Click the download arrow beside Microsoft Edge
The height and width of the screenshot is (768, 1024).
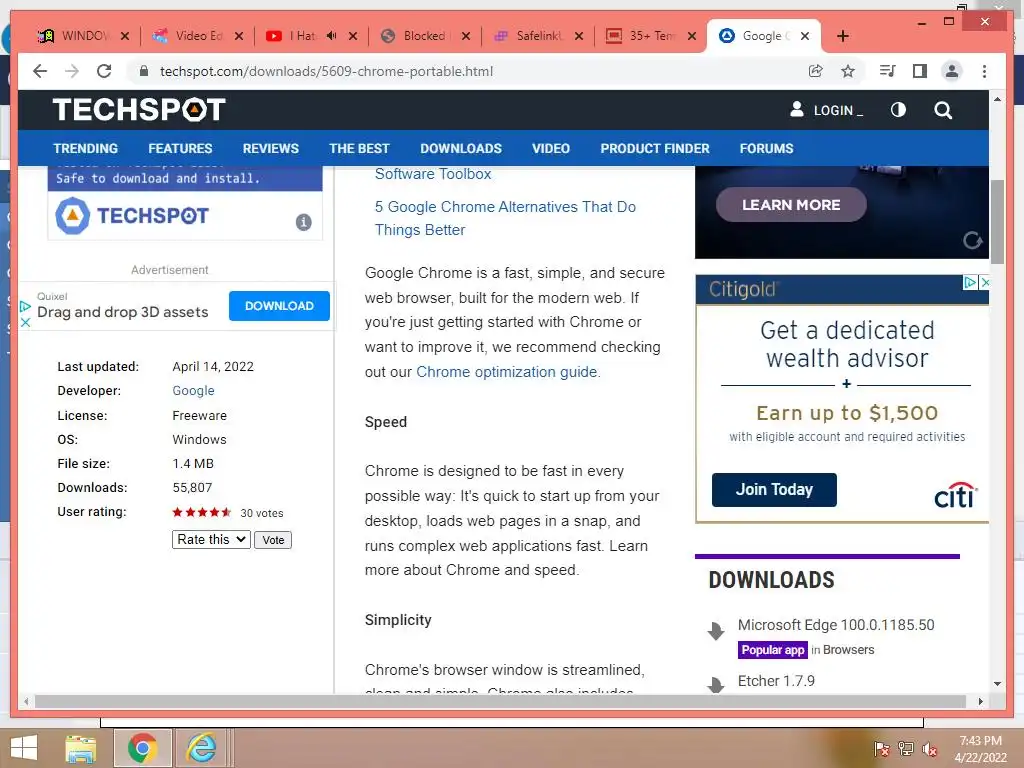coord(716,630)
